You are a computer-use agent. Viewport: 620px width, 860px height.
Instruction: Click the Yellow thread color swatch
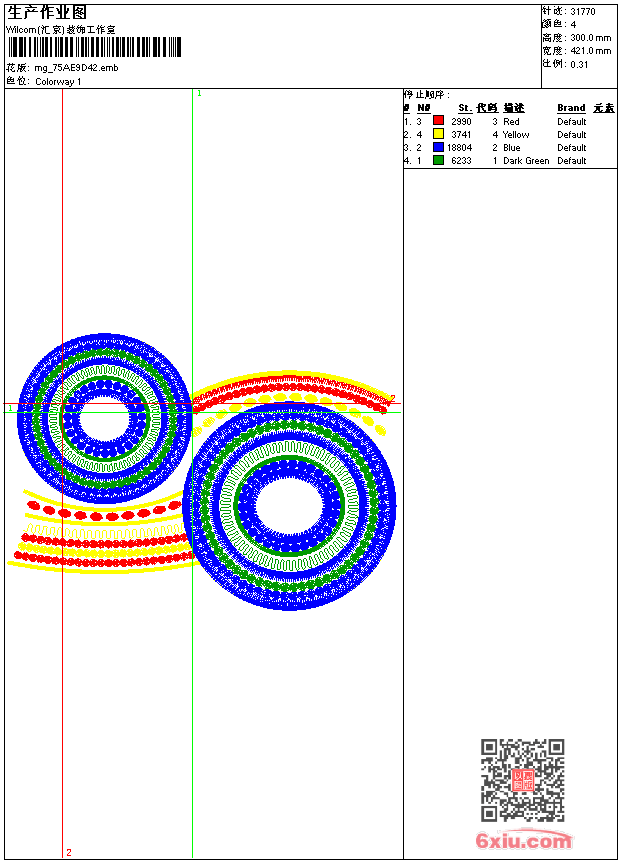point(438,134)
